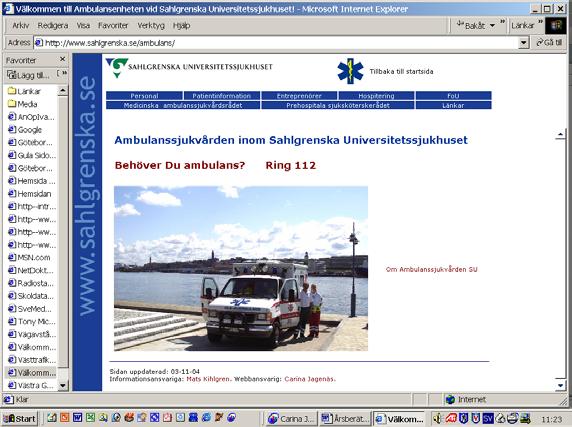
Task: Click the Gå till button
Action: tap(549, 43)
